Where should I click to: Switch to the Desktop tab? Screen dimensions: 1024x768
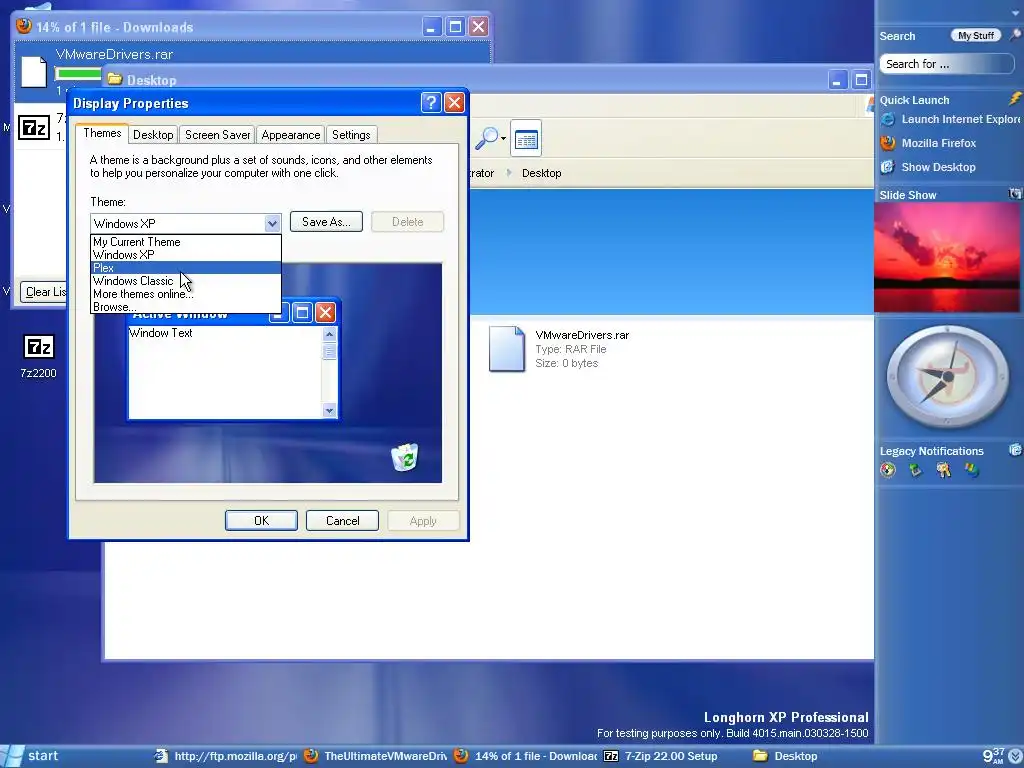153,135
